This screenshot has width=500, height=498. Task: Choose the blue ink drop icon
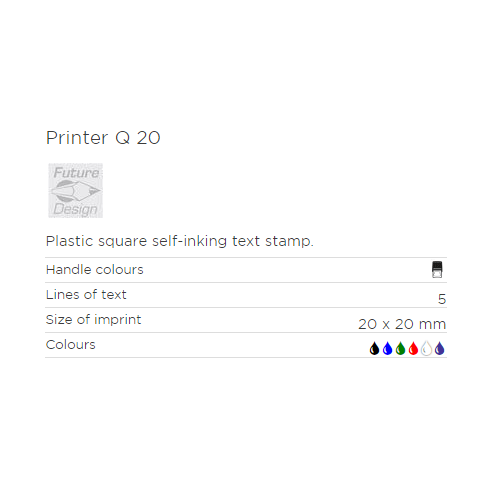(x=387, y=348)
